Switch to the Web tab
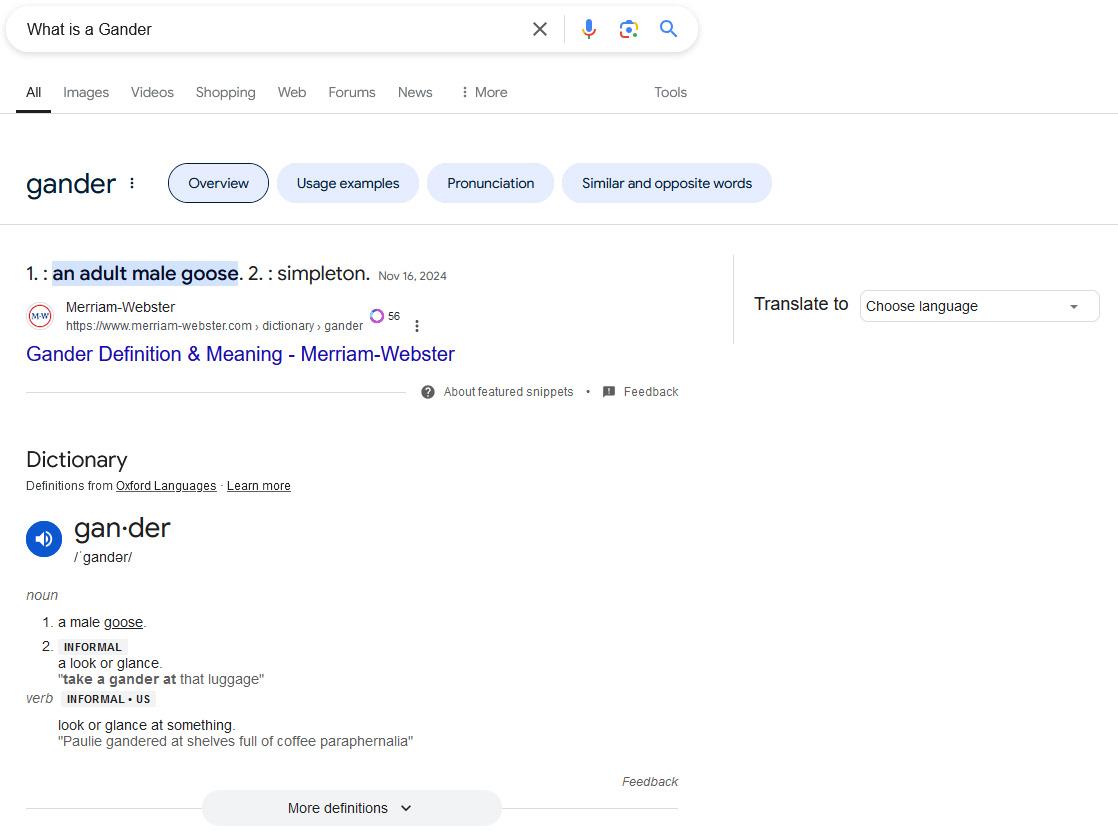1118x833 pixels. [292, 92]
